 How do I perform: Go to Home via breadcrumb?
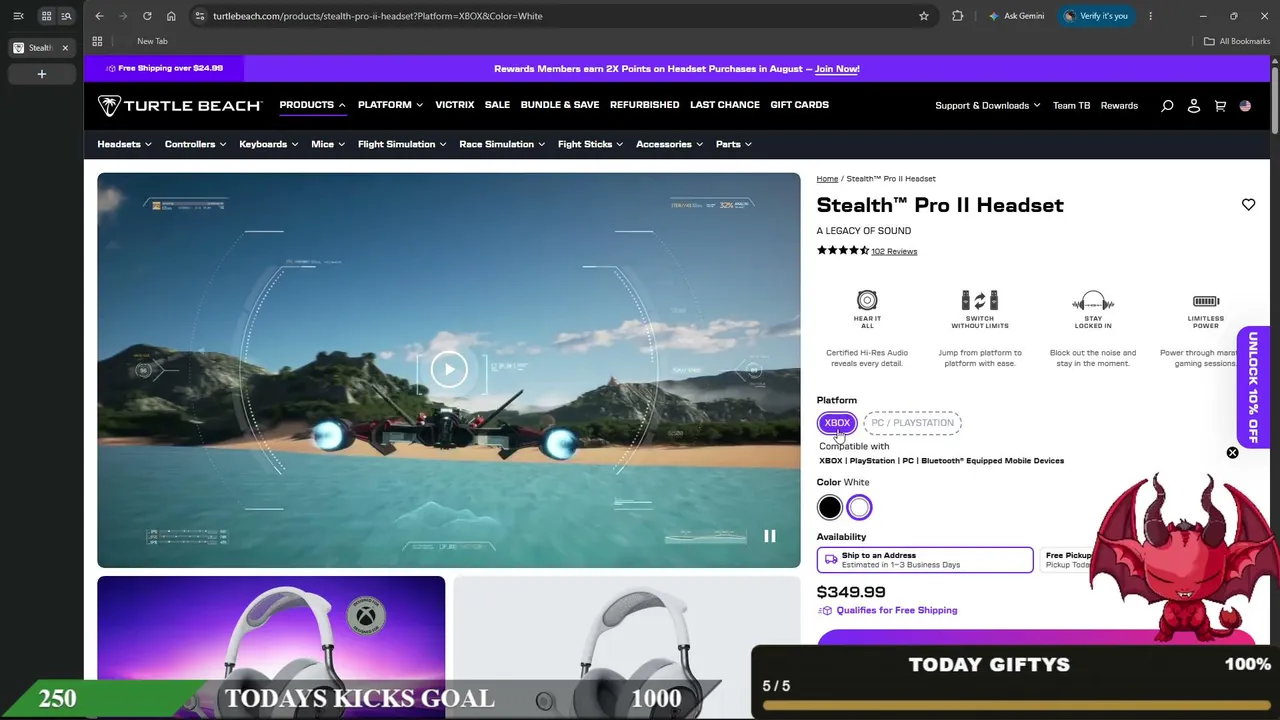(x=827, y=179)
